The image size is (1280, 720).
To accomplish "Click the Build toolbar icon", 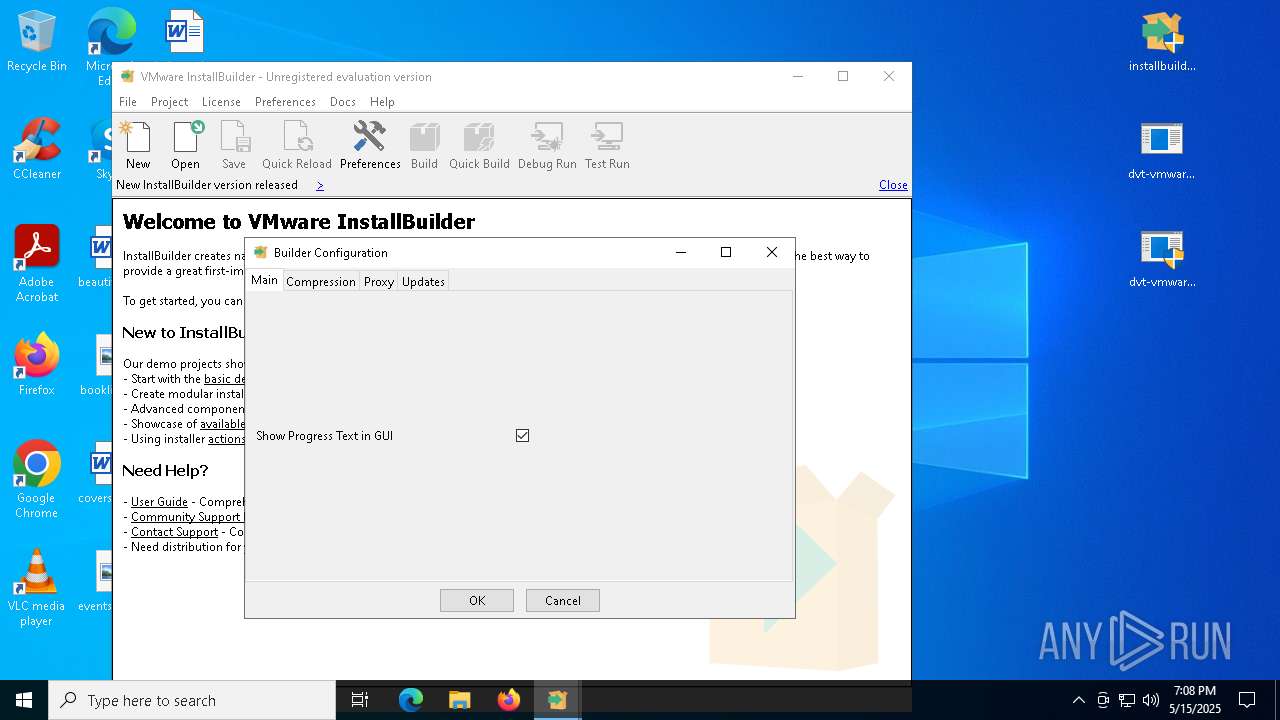I will tap(425, 145).
